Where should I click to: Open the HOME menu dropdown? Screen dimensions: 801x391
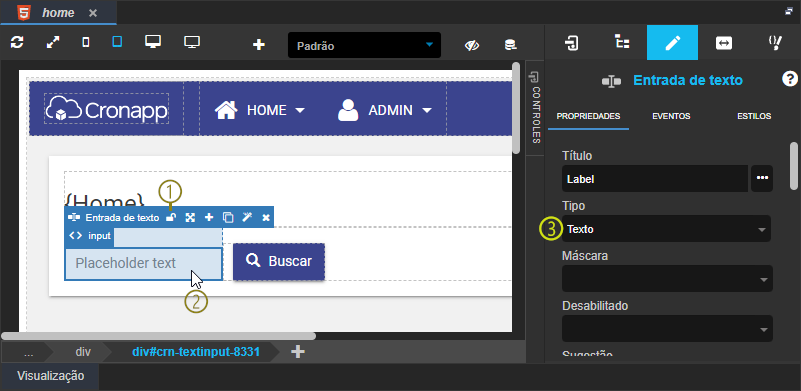260,110
